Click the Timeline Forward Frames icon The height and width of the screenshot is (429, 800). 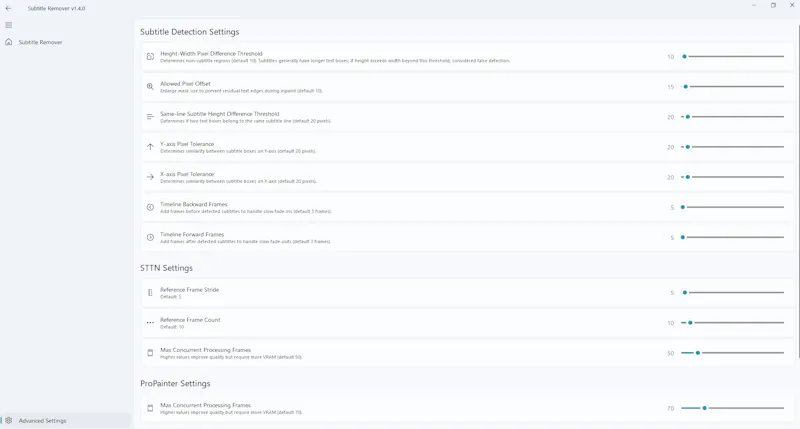pos(150,237)
